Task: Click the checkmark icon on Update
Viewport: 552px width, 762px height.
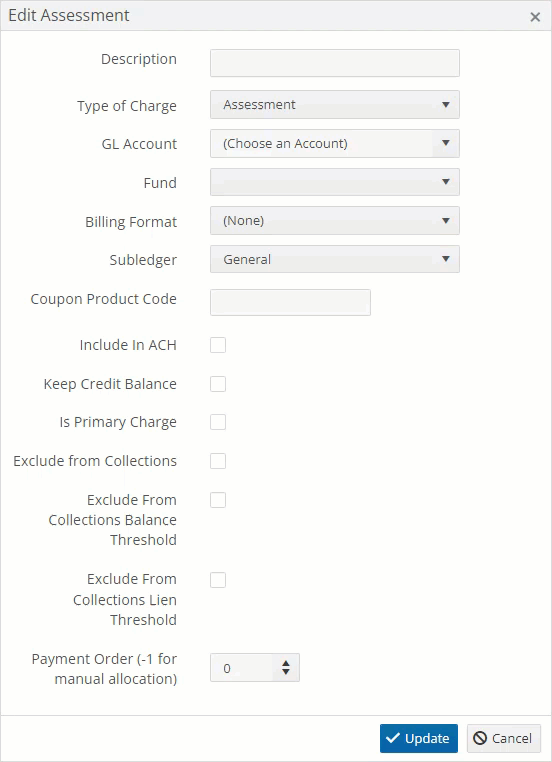Action: pos(393,738)
